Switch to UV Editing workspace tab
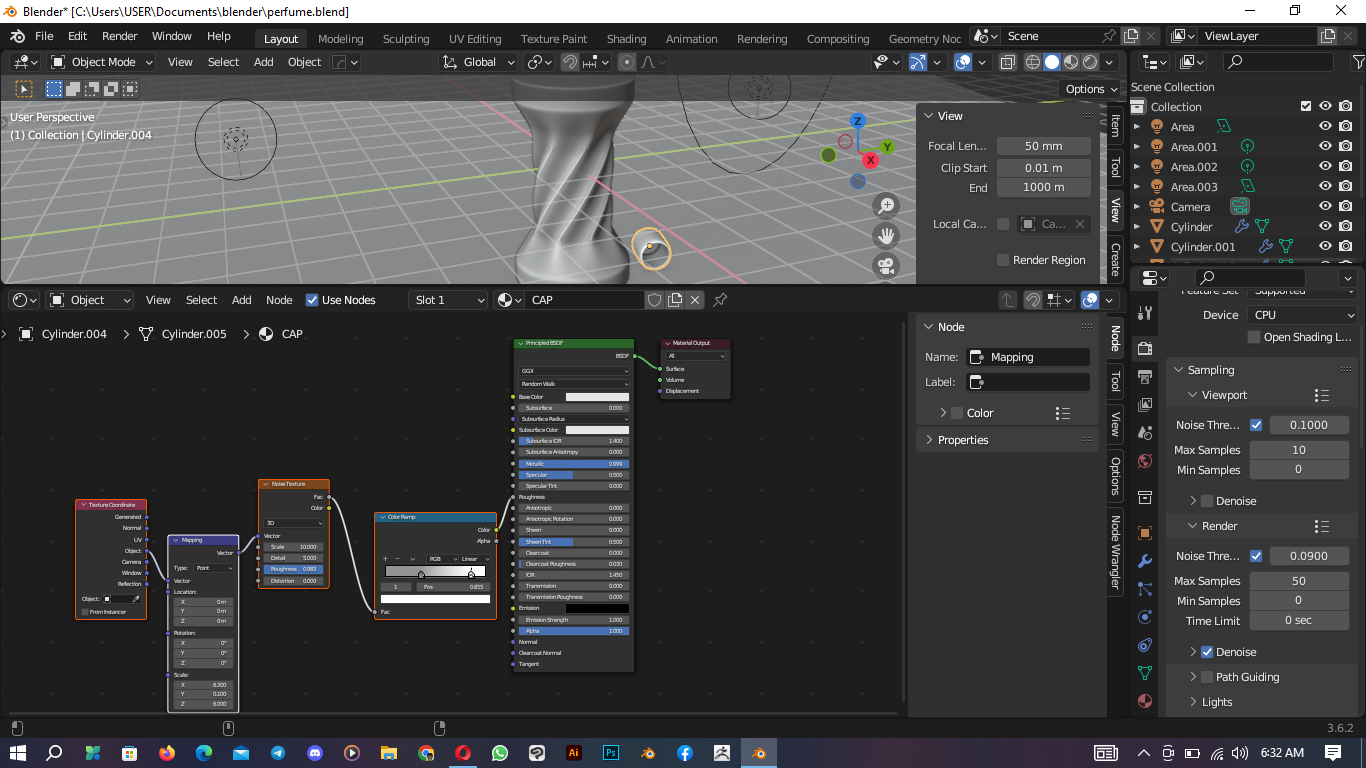 [475, 39]
